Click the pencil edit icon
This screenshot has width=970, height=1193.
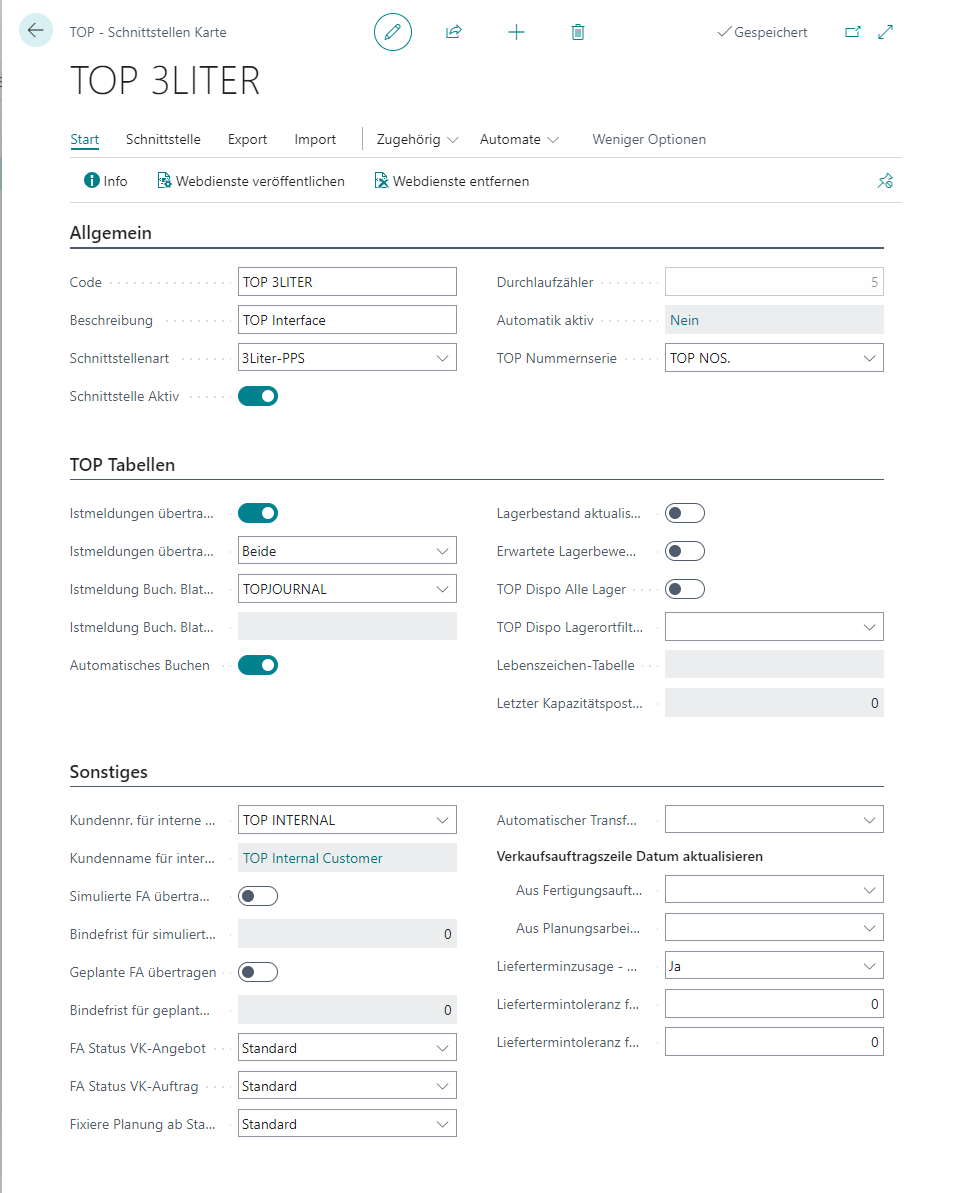coord(393,32)
